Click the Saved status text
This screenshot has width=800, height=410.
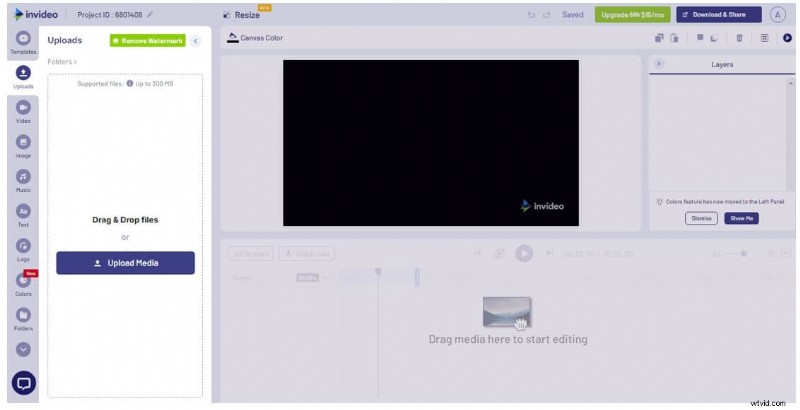[572, 15]
